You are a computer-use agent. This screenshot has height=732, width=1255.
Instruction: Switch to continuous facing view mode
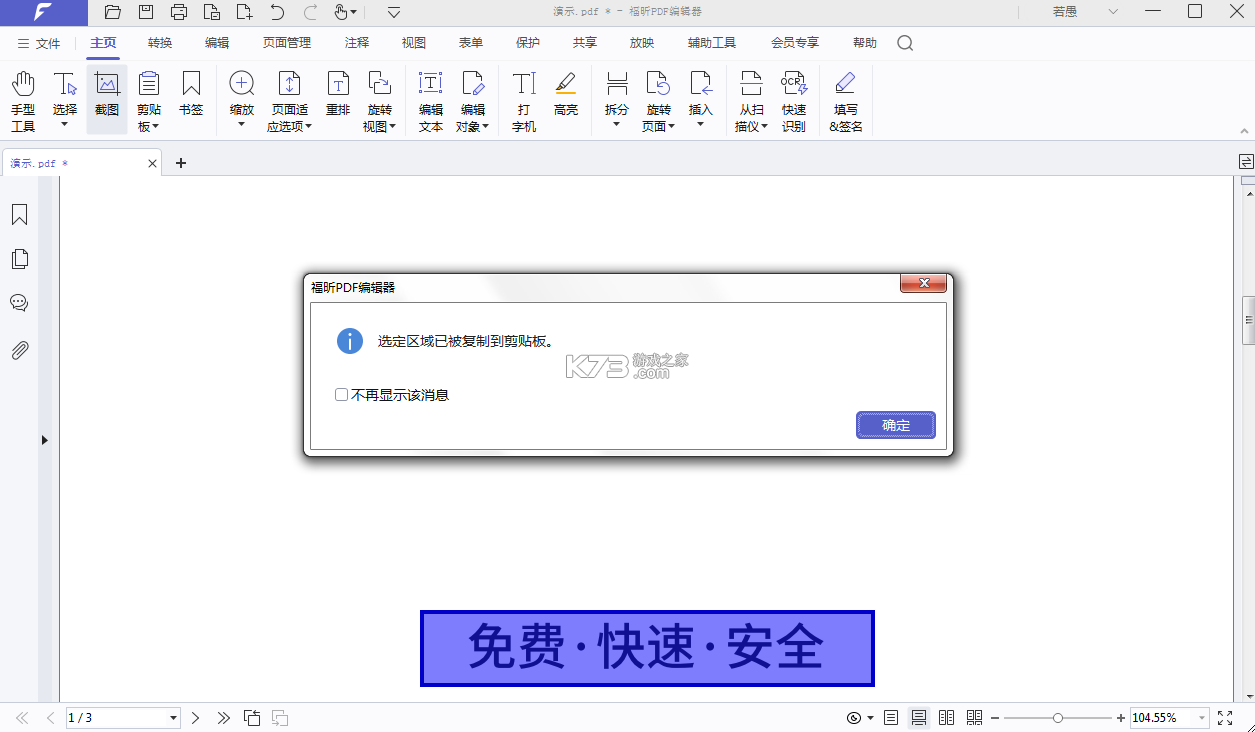[x=974, y=718]
